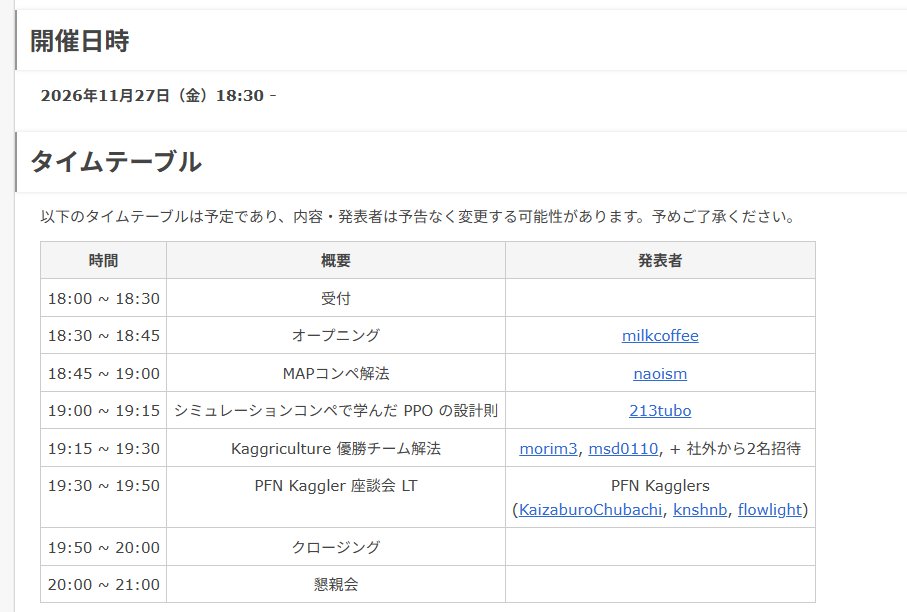
Task: Click the シミュレーションコンペで学んだ PPO の設計則 cell
Action: click(x=336, y=411)
